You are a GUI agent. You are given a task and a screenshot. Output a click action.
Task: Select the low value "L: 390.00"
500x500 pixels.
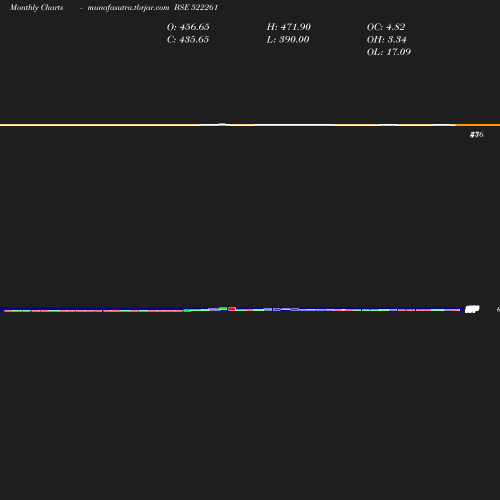pos(288,39)
